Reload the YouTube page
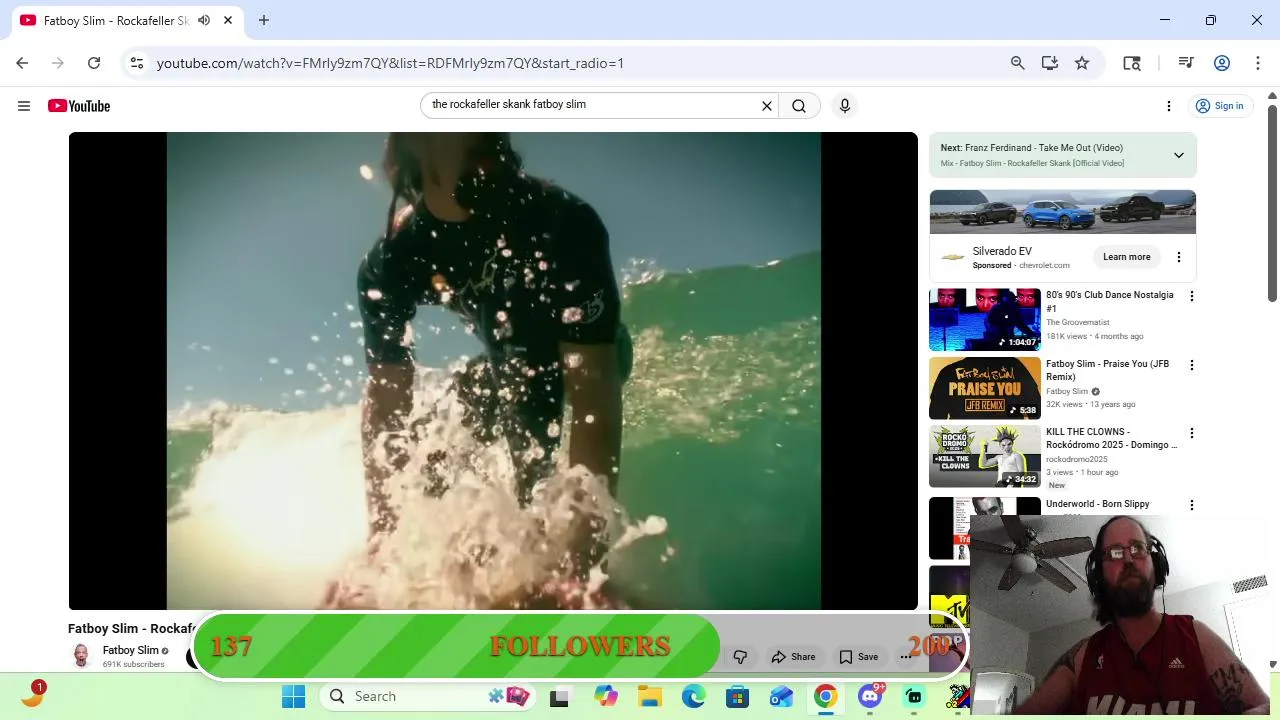The height and width of the screenshot is (720, 1280). (94, 63)
